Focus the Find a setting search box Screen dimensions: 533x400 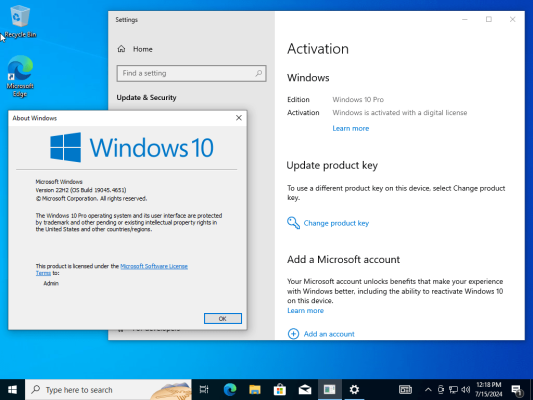coord(191,73)
